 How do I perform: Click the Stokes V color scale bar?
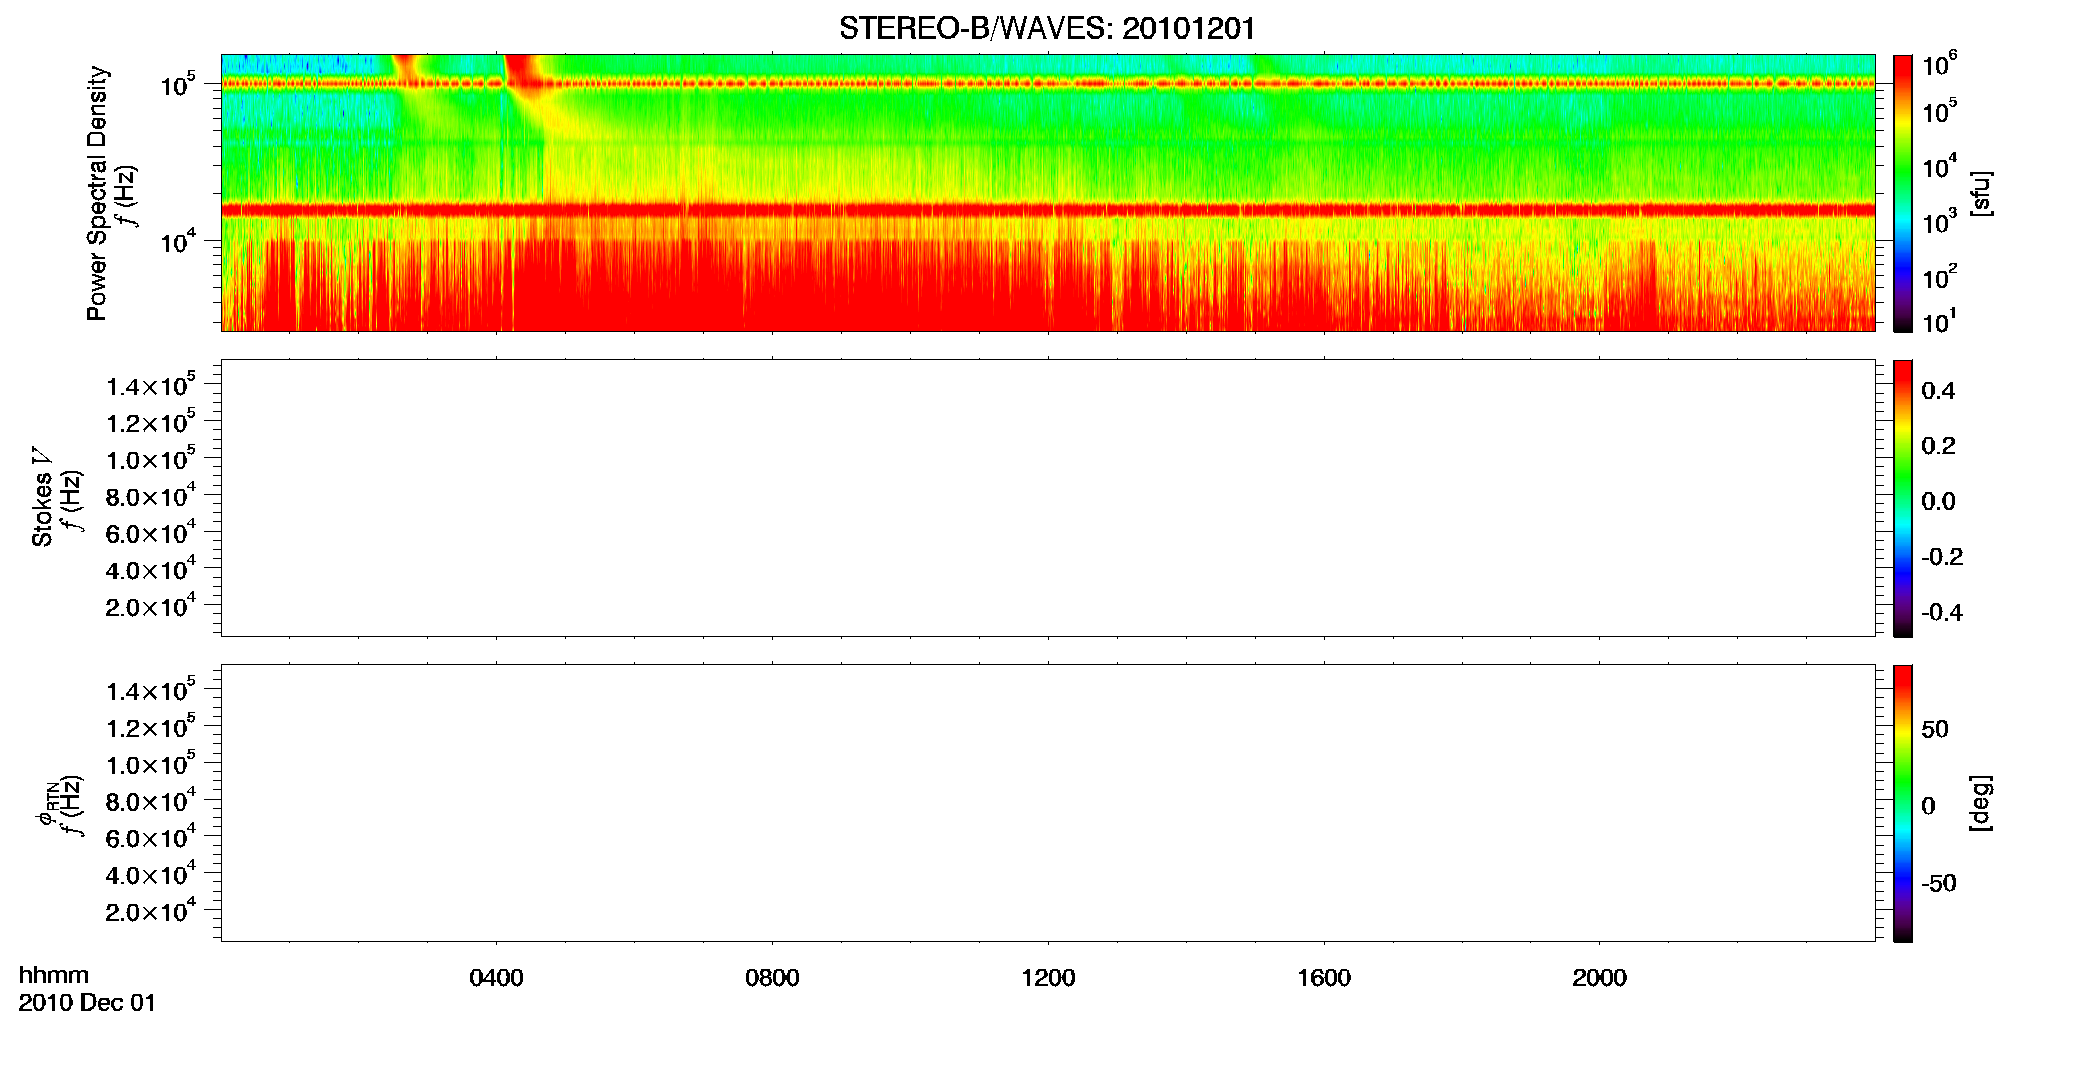pos(1903,498)
